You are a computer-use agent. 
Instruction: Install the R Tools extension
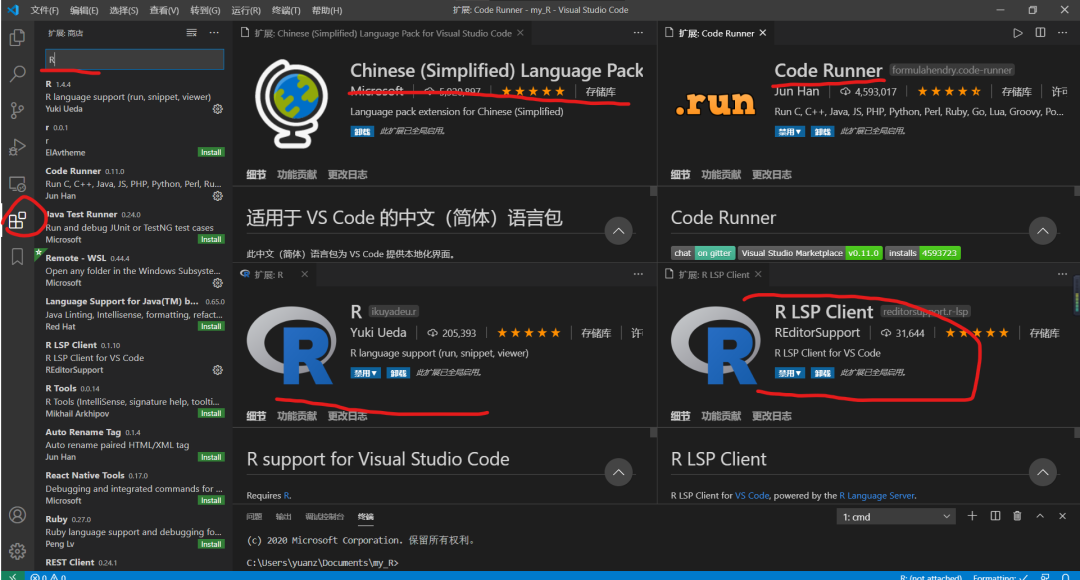(x=211, y=413)
